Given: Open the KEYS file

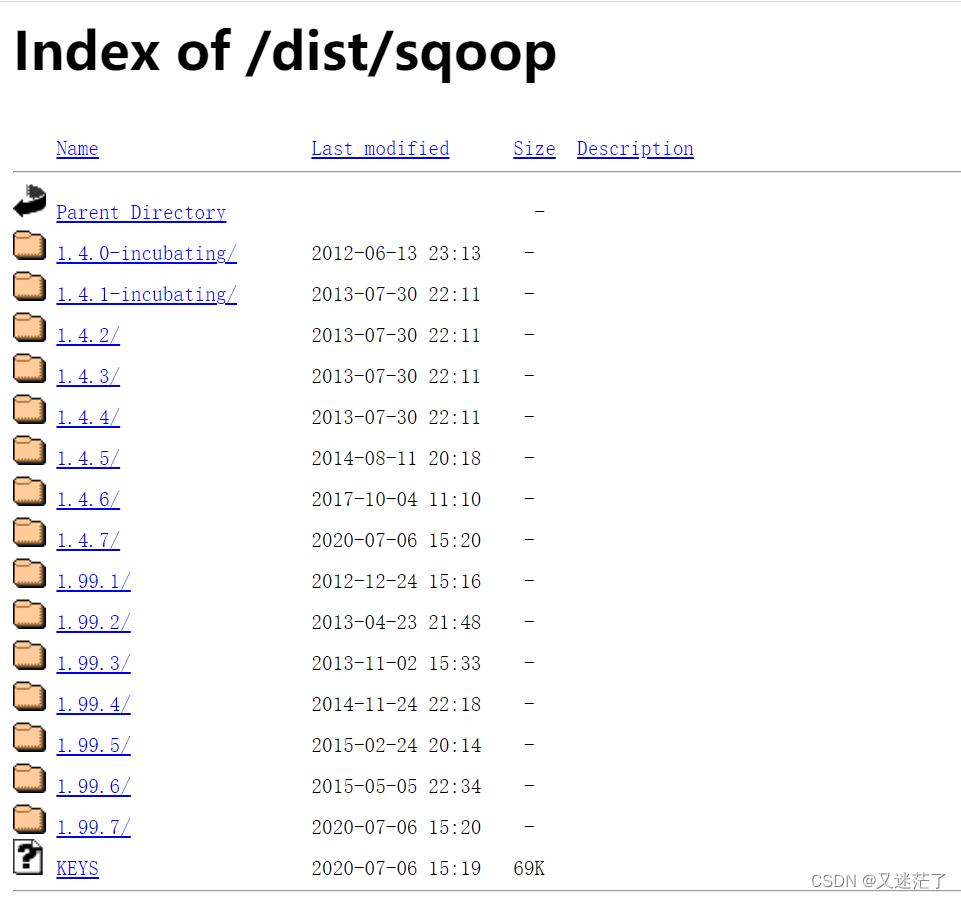Looking at the screenshot, I should click(77, 868).
